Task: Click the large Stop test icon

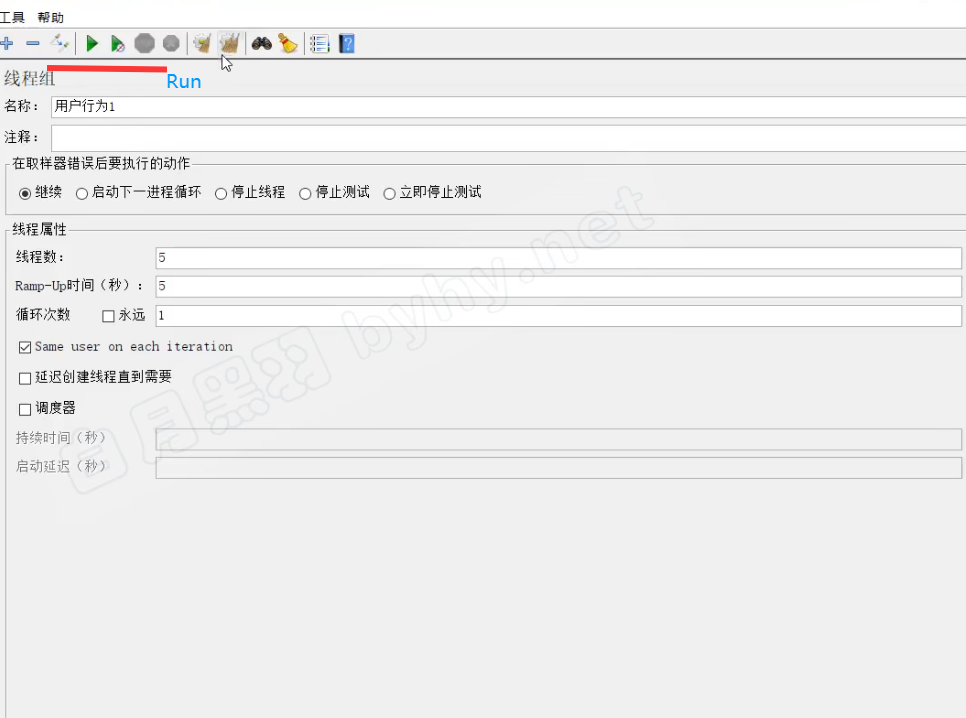Action: tap(145, 43)
